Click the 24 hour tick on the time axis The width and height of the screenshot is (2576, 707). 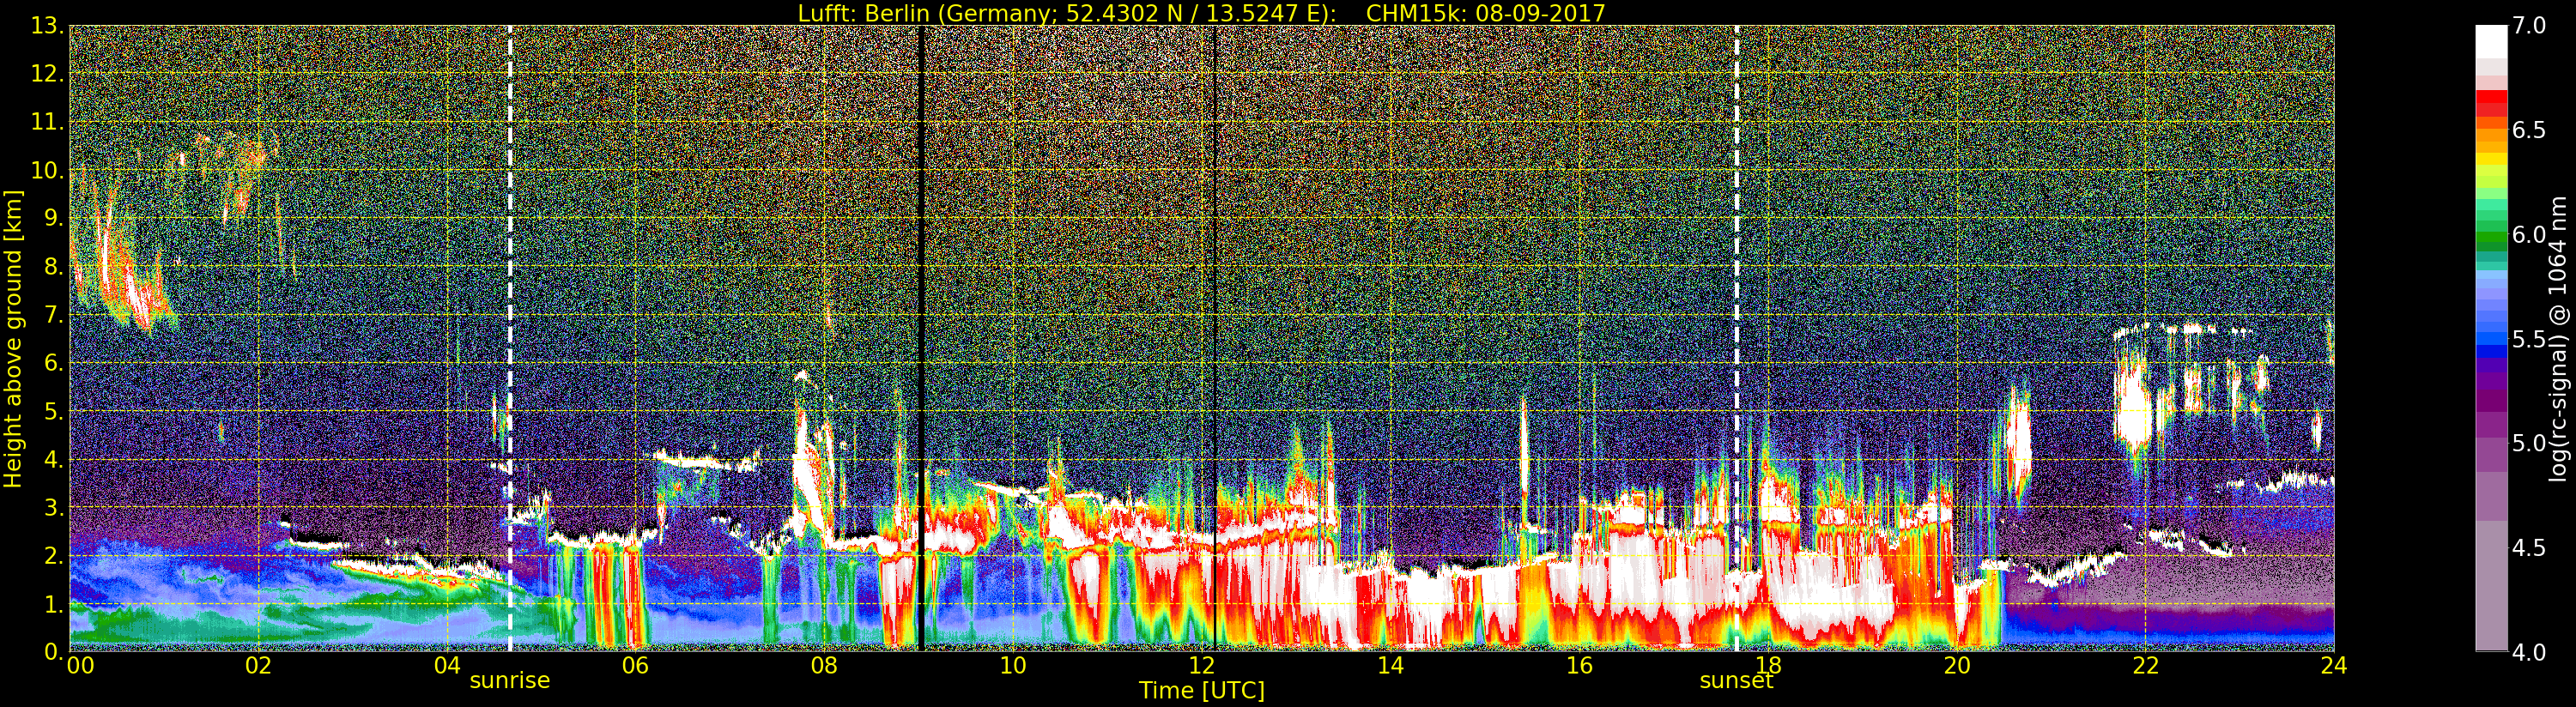coord(2333,666)
